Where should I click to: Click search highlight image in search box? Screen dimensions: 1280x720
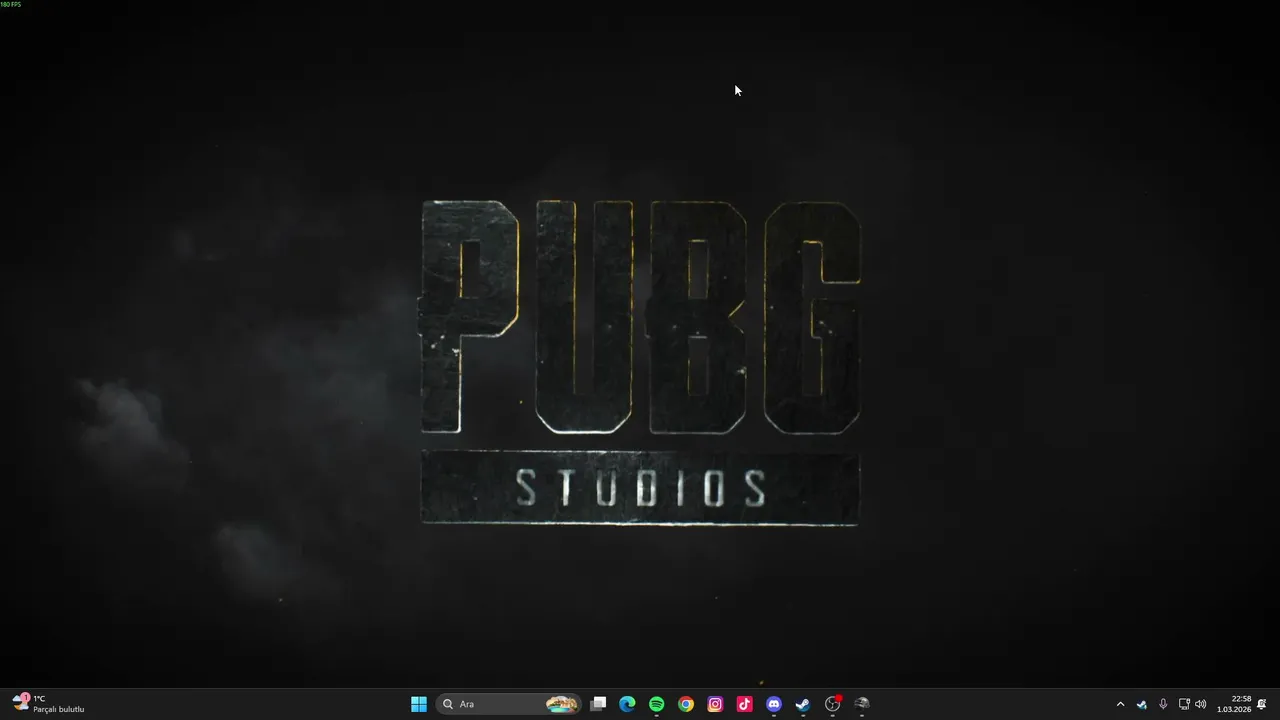[562, 704]
